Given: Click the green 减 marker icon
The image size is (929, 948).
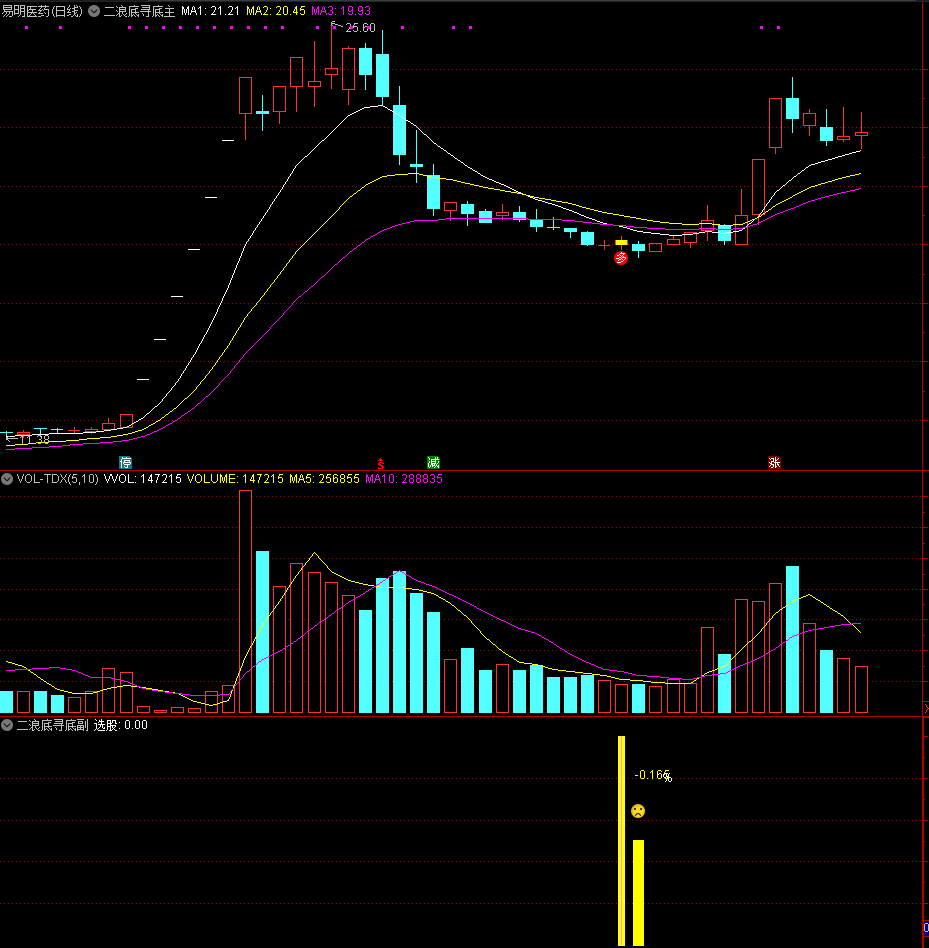Looking at the screenshot, I should (433, 463).
